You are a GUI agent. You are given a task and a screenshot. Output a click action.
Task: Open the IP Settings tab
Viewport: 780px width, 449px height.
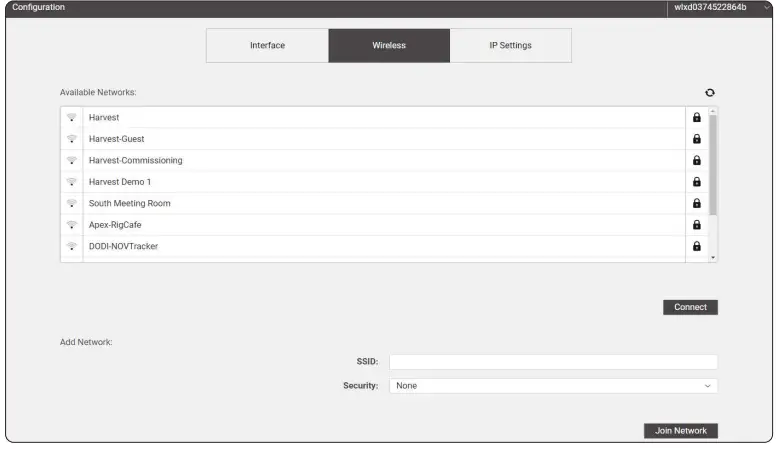[510, 45]
